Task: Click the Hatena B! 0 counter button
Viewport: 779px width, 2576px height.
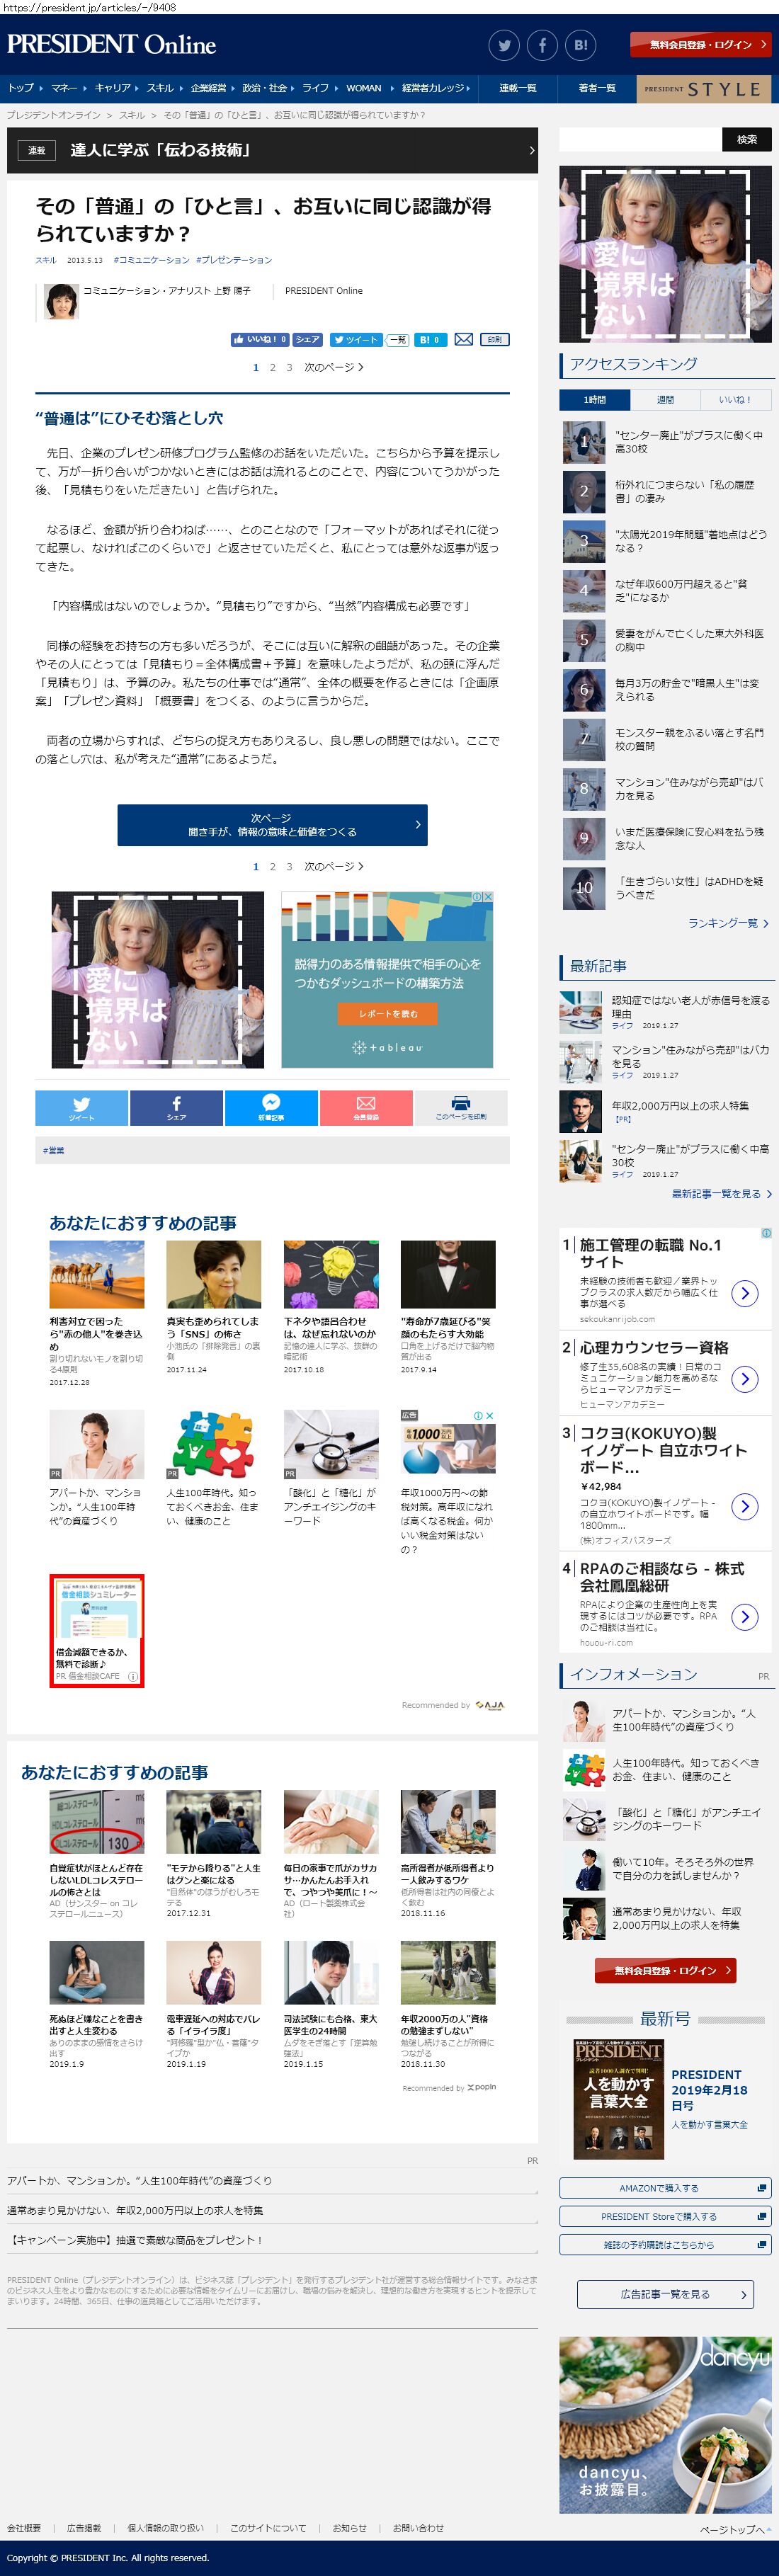Action: [430, 340]
